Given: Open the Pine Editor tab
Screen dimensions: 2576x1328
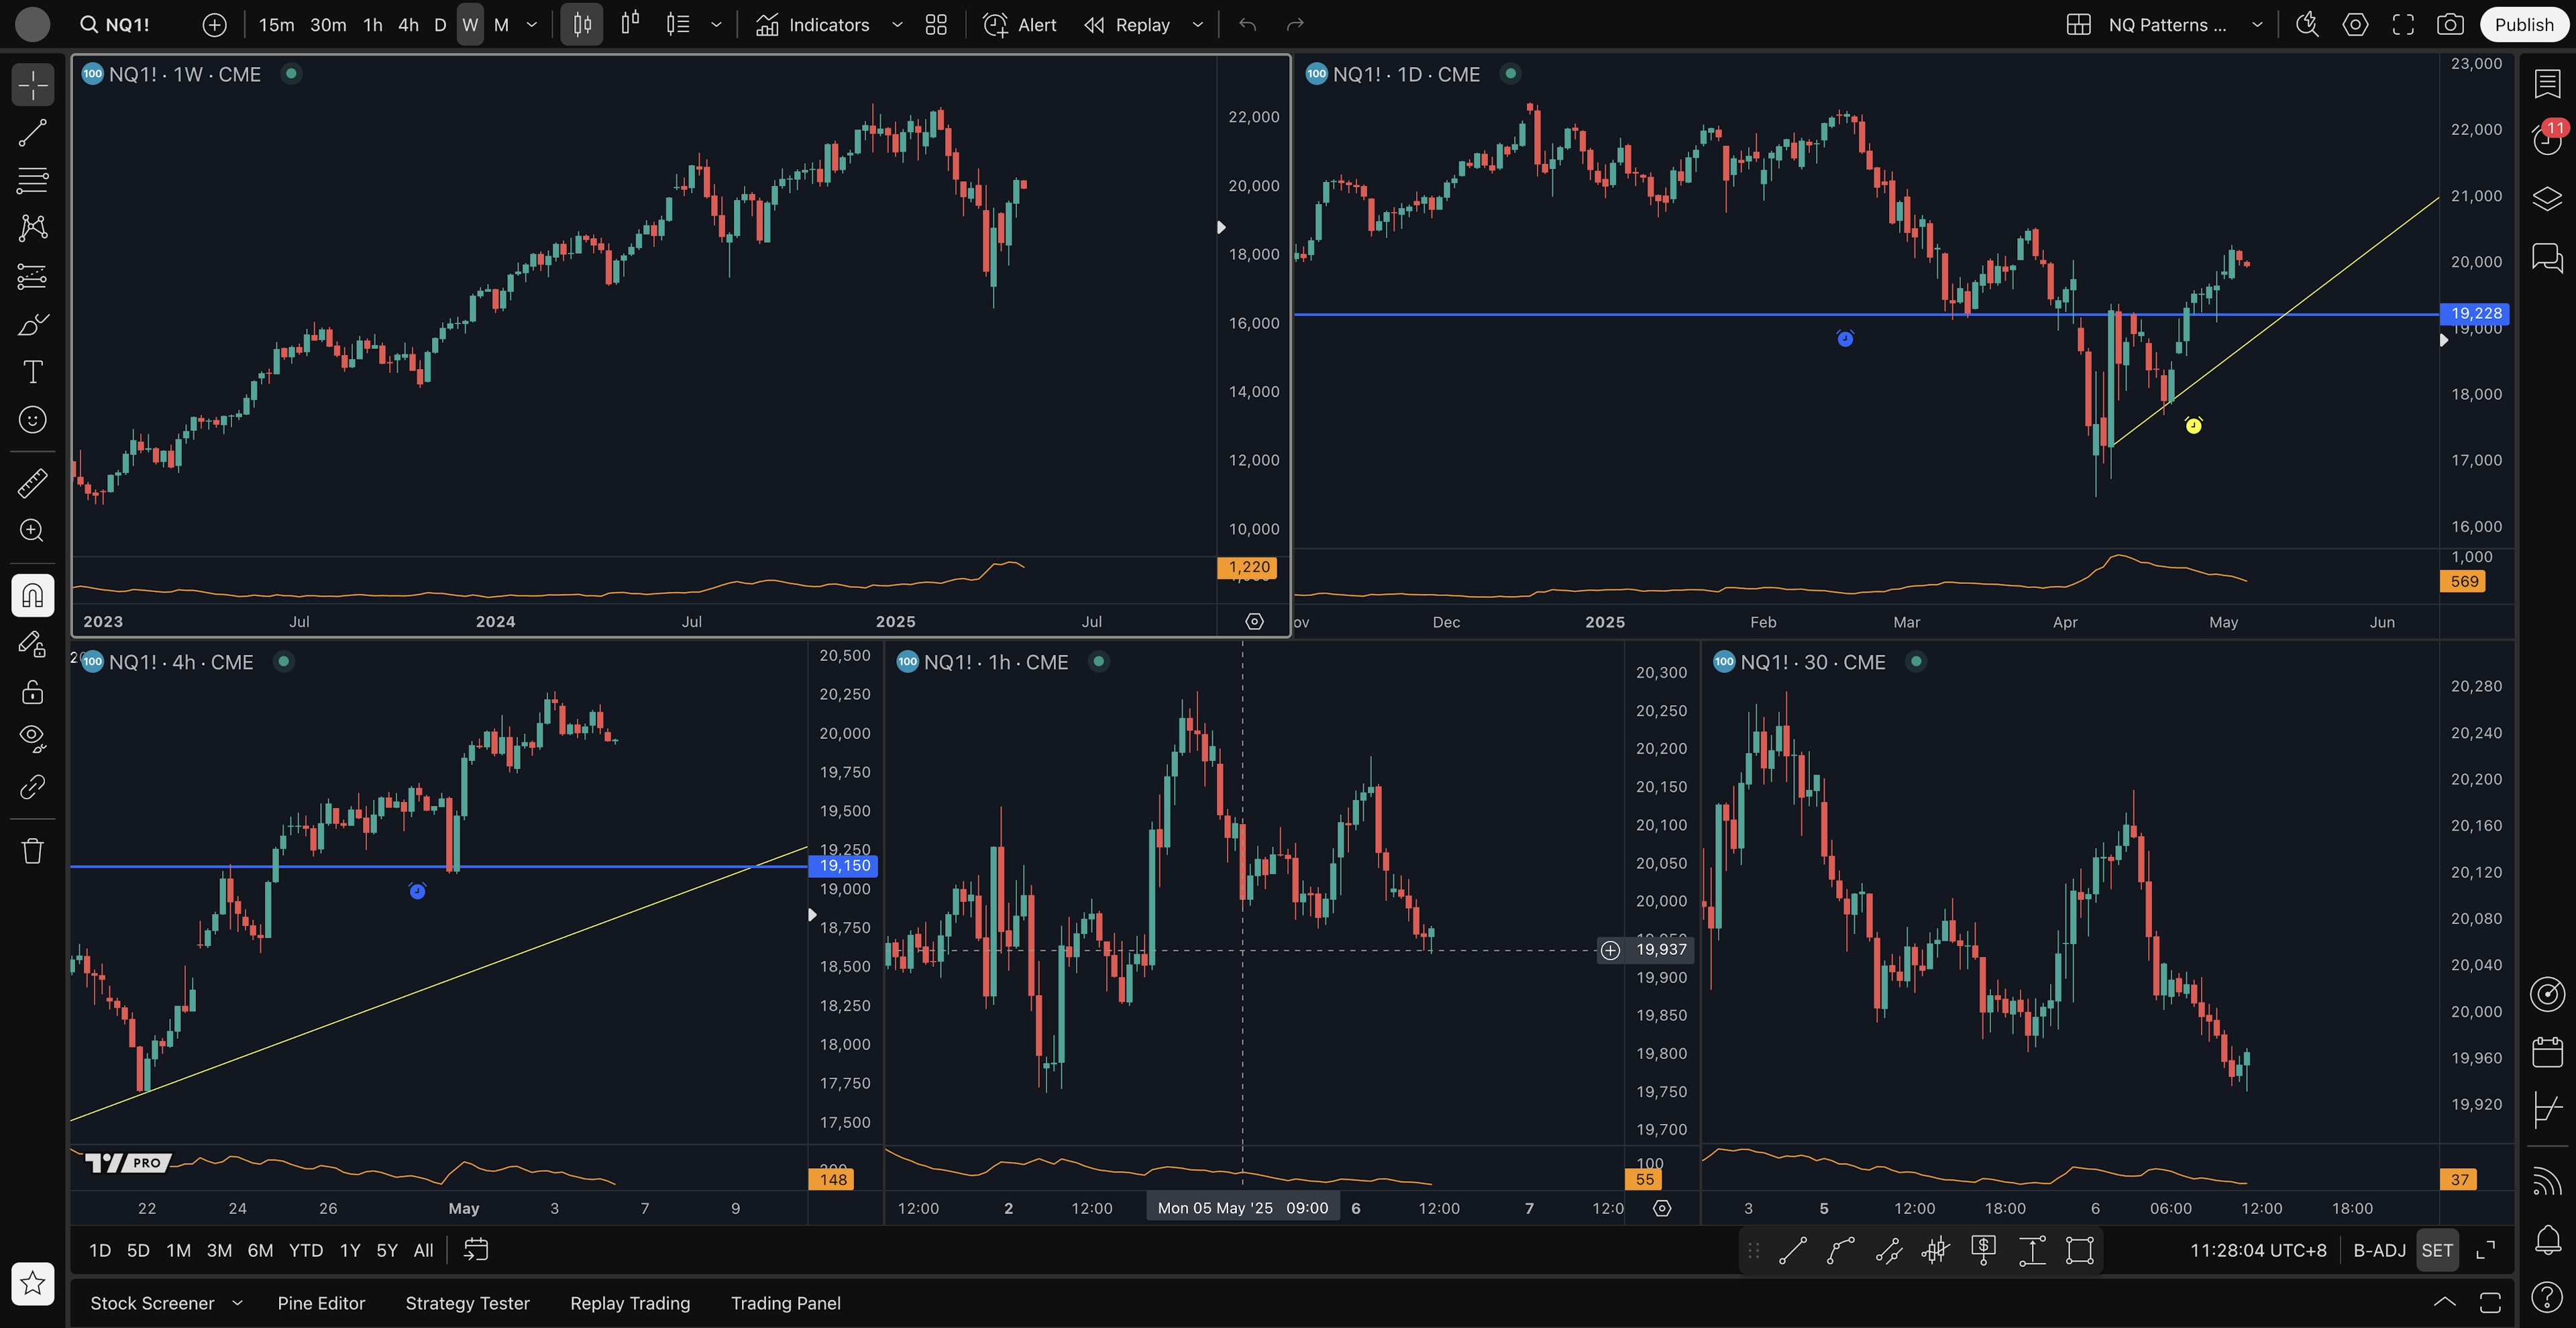Looking at the screenshot, I should pyautogui.click(x=321, y=1303).
